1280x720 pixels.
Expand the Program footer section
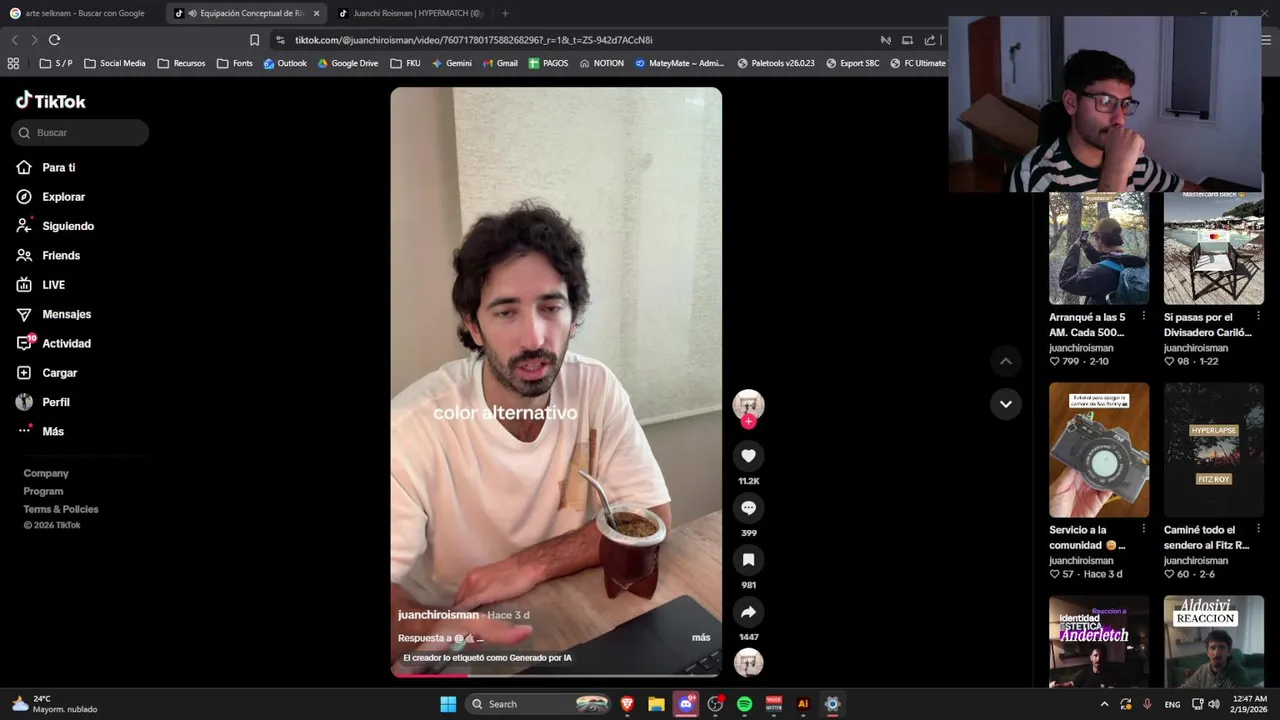pyautogui.click(x=43, y=491)
